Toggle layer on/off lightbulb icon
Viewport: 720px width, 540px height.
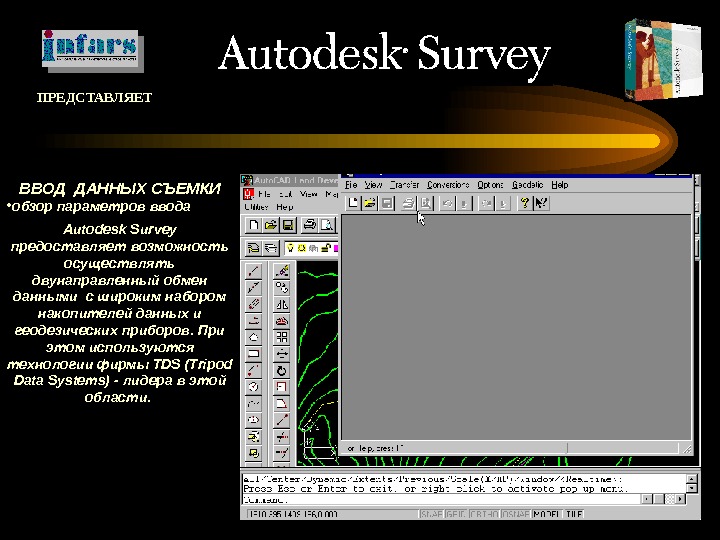(x=290, y=248)
